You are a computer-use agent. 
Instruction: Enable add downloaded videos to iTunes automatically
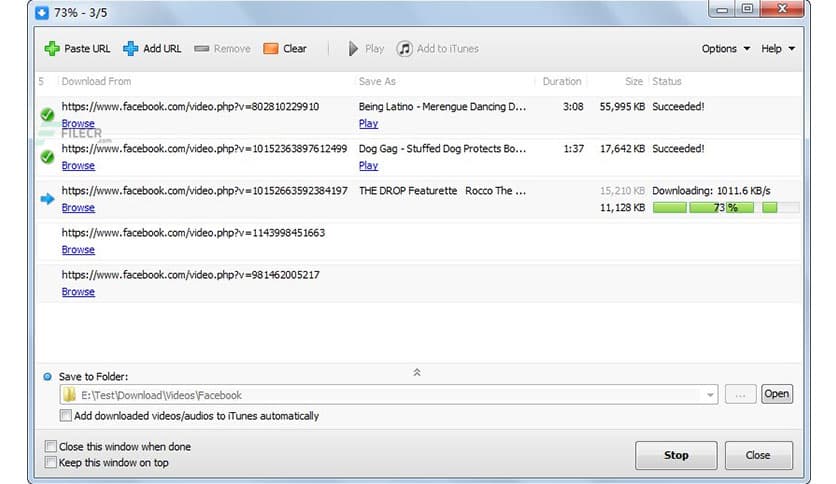tap(66, 415)
